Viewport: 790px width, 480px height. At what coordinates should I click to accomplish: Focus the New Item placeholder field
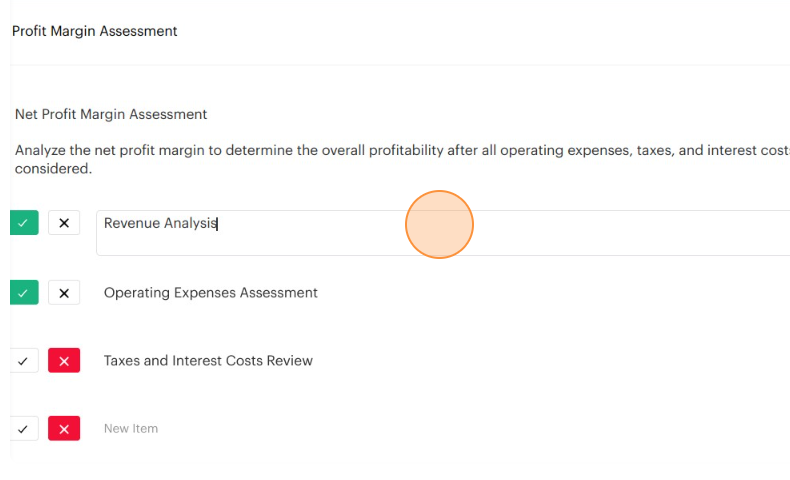click(x=131, y=429)
